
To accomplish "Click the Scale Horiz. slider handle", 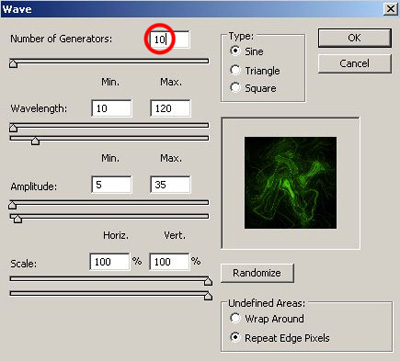I will click(x=208, y=281).
